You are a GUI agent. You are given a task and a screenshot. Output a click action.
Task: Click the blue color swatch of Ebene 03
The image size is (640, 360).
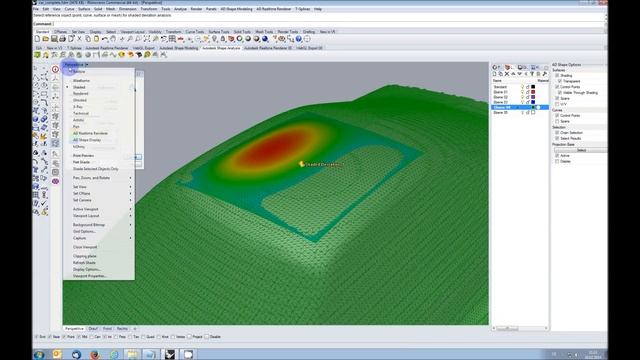click(533, 102)
